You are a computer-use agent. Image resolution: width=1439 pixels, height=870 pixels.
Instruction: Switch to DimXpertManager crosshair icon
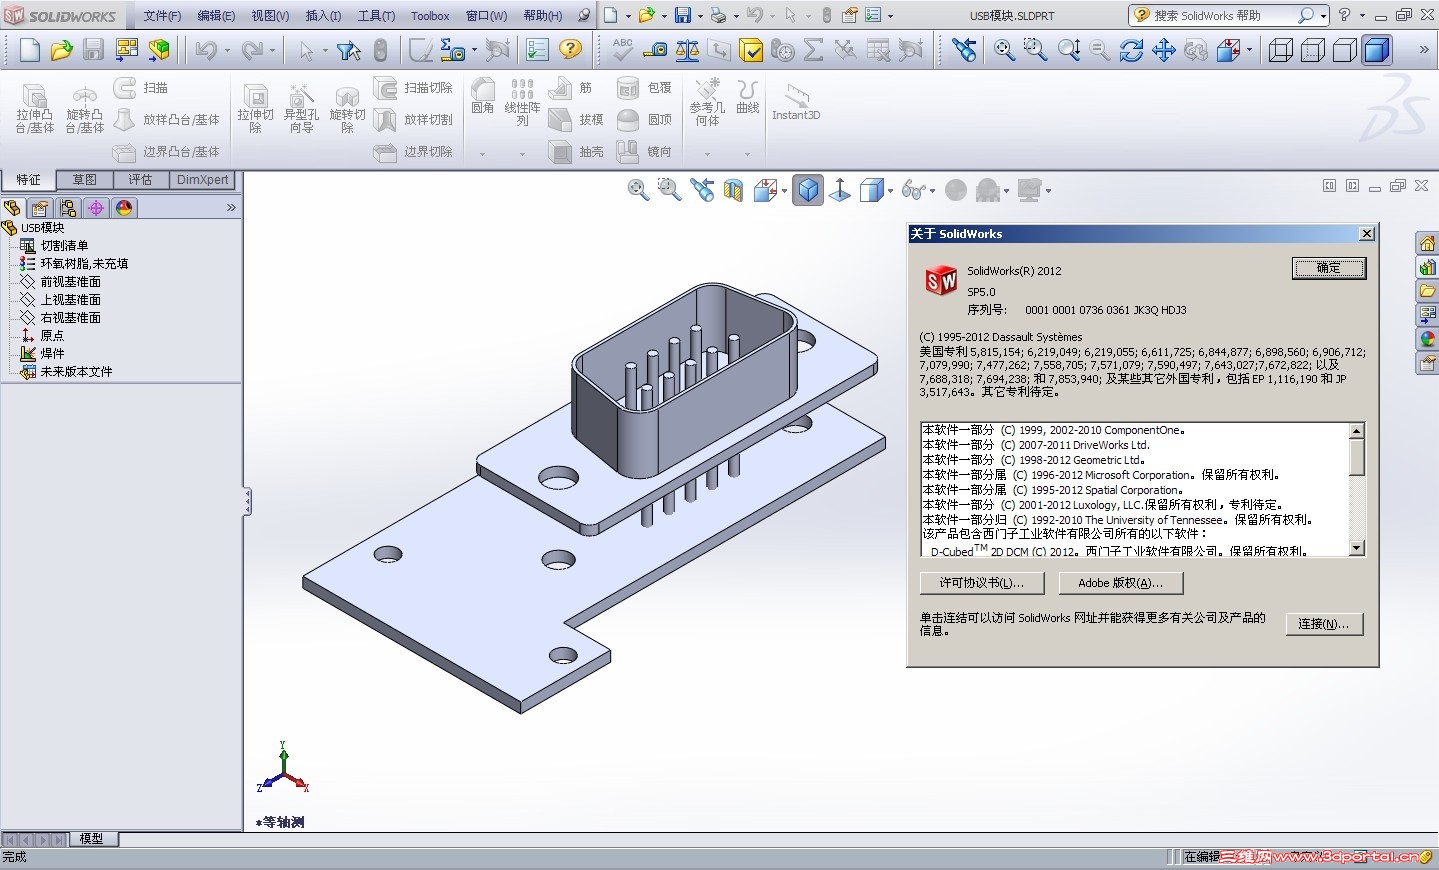coord(96,208)
